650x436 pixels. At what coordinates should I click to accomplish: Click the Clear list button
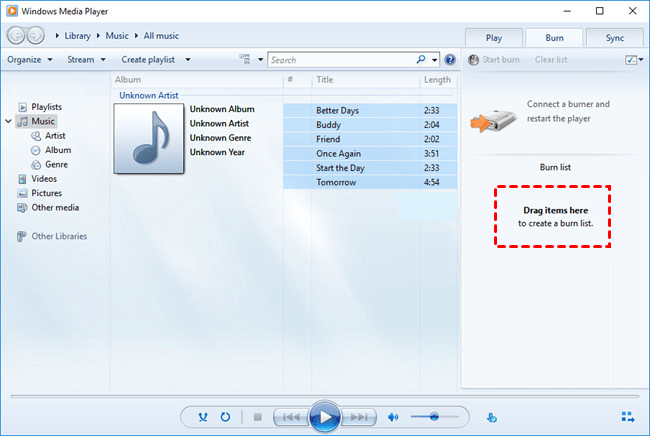coord(551,60)
